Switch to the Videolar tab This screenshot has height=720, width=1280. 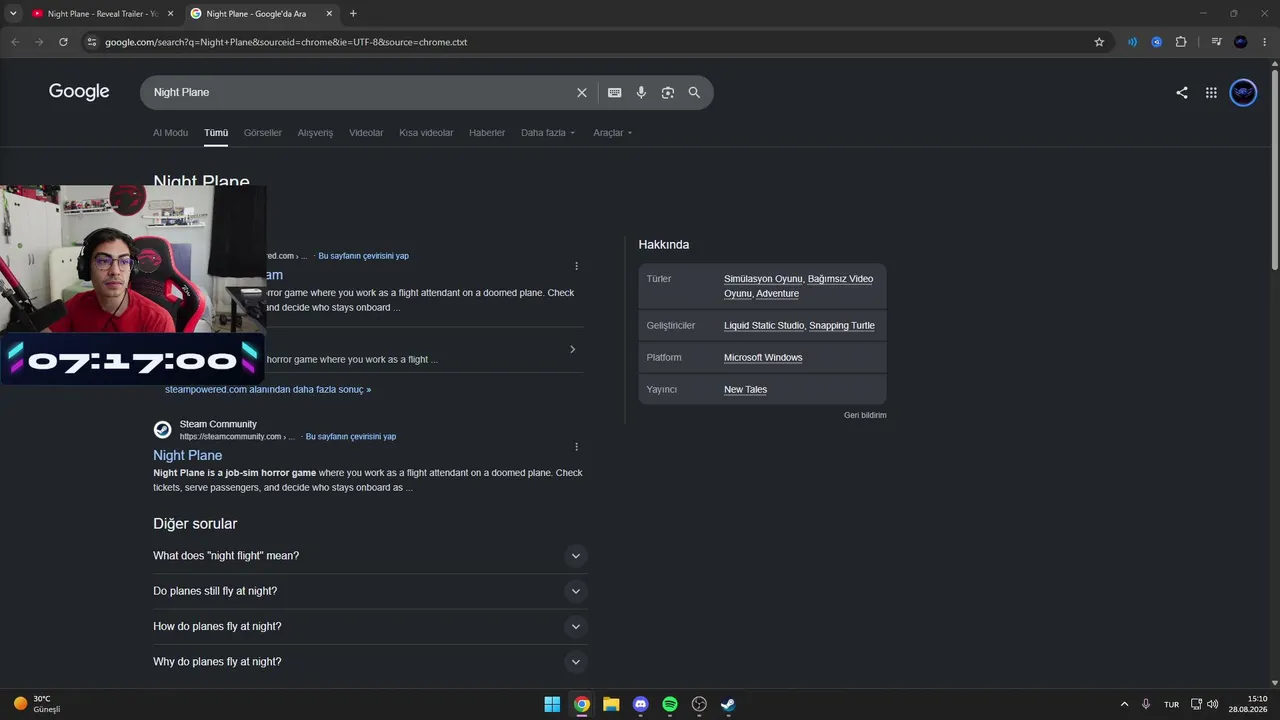point(366,133)
